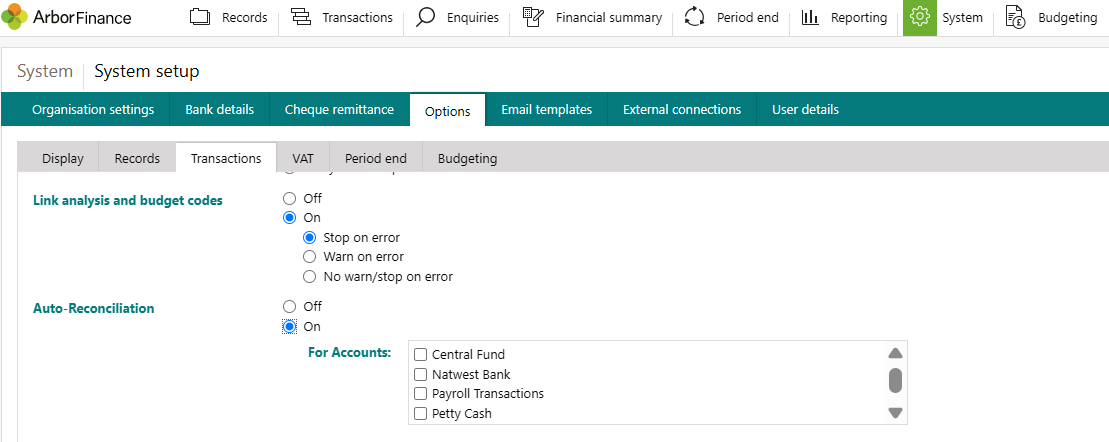Click the Financial summary calculator icon
This screenshot has height=442, width=1109.
tap(533, 17)
